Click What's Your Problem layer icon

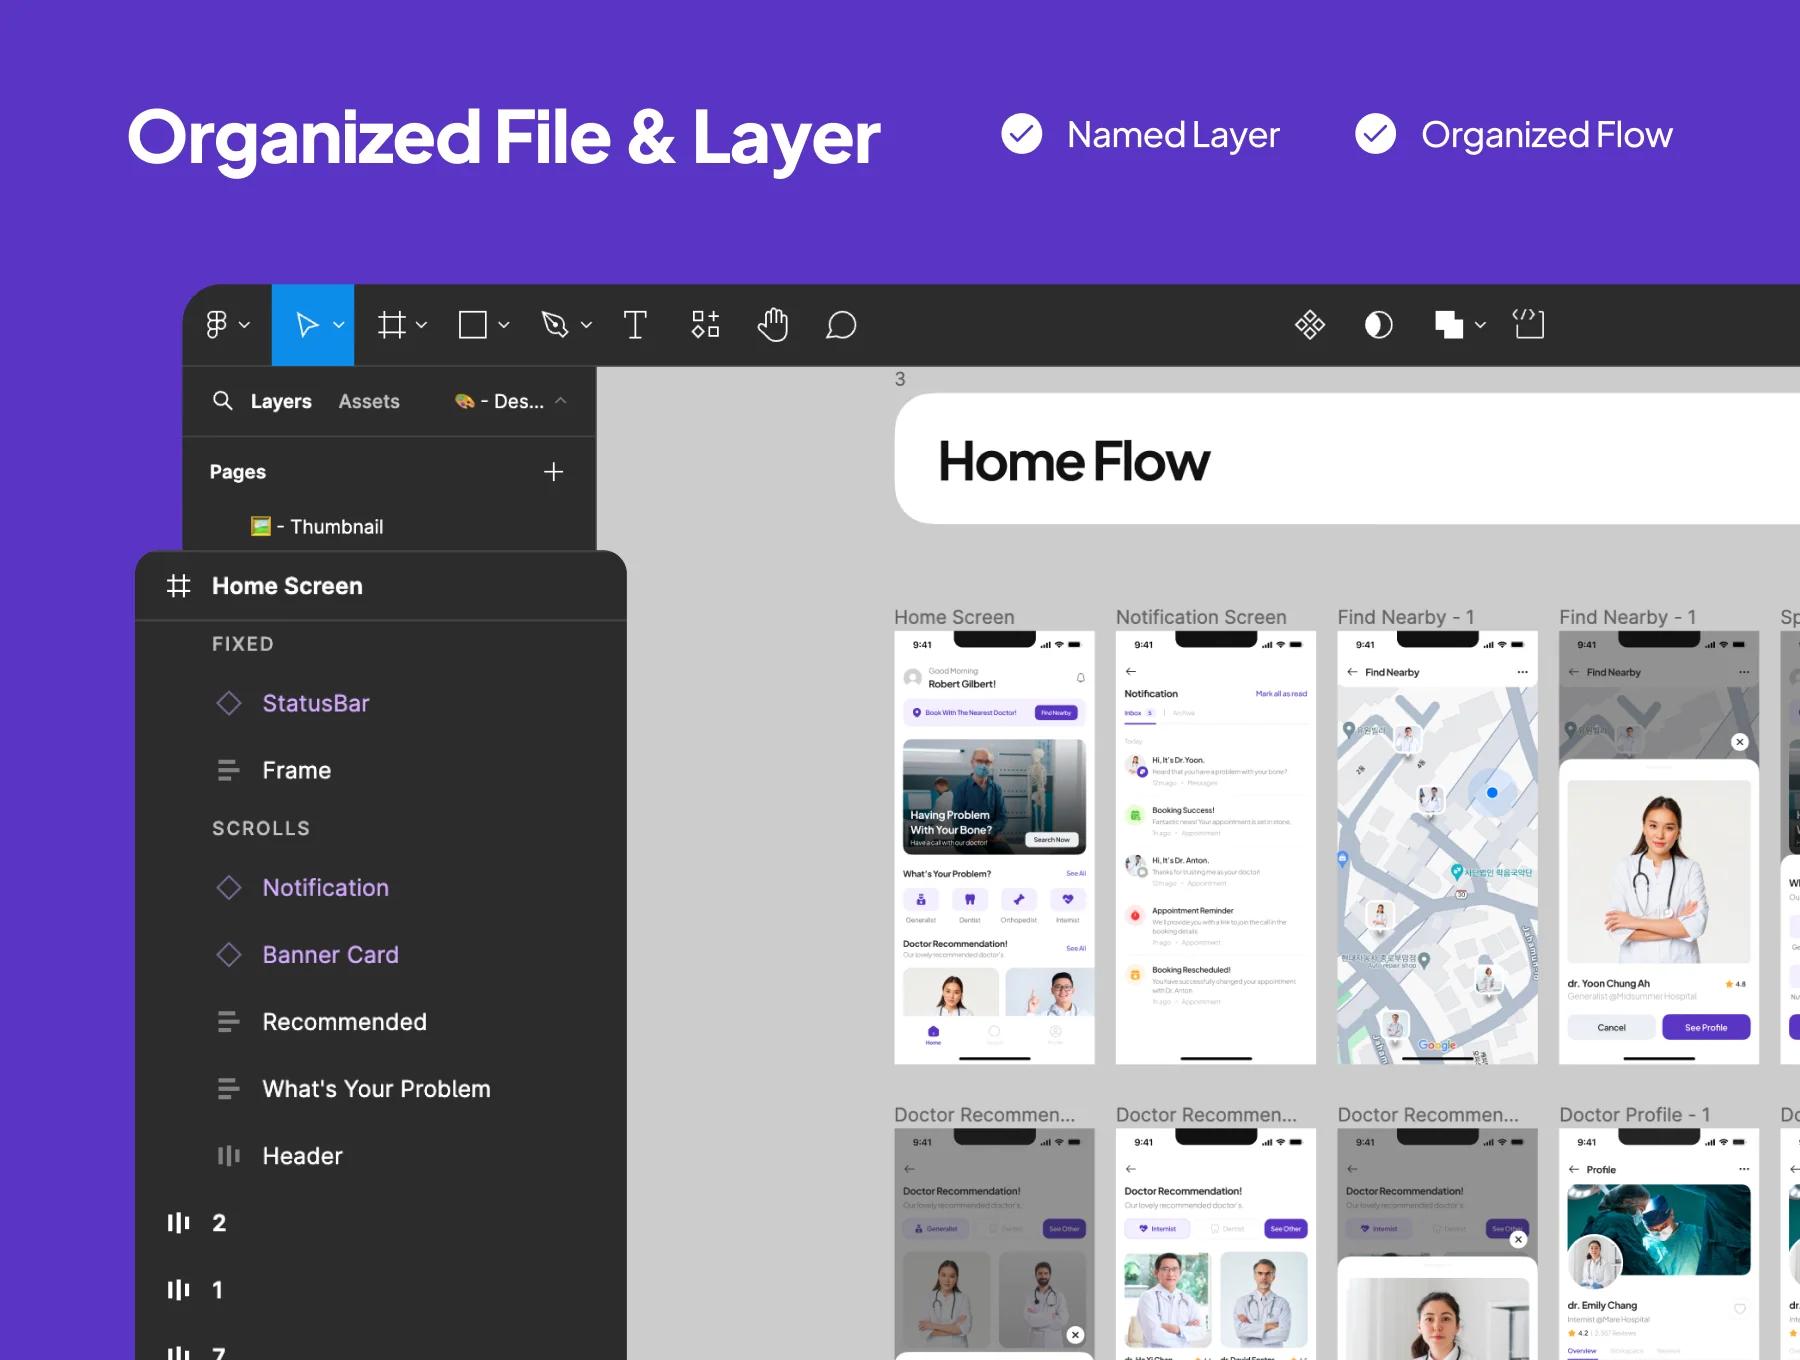pos(229,1089)
